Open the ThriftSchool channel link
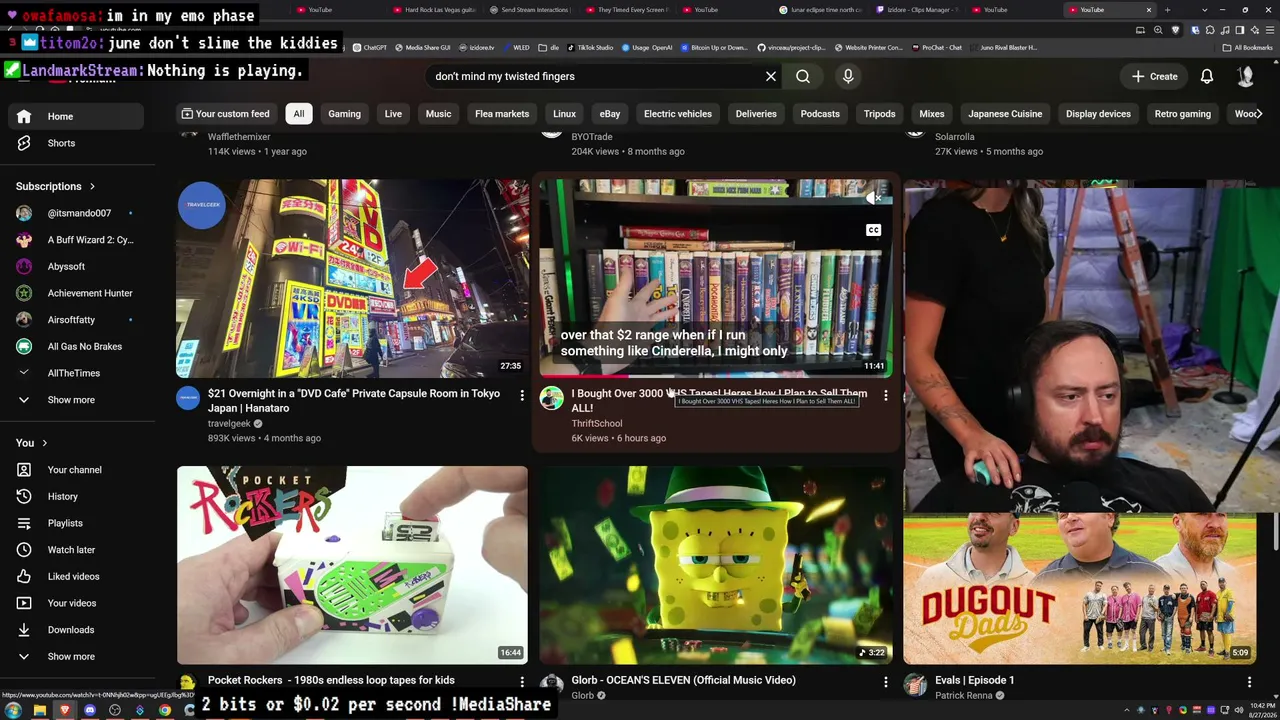 (596, 424)
